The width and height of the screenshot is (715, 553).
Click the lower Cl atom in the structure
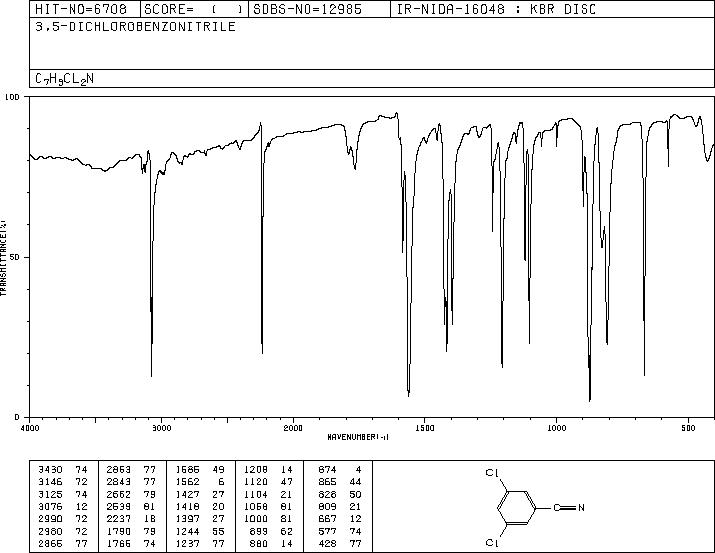[x=492, y=543]
